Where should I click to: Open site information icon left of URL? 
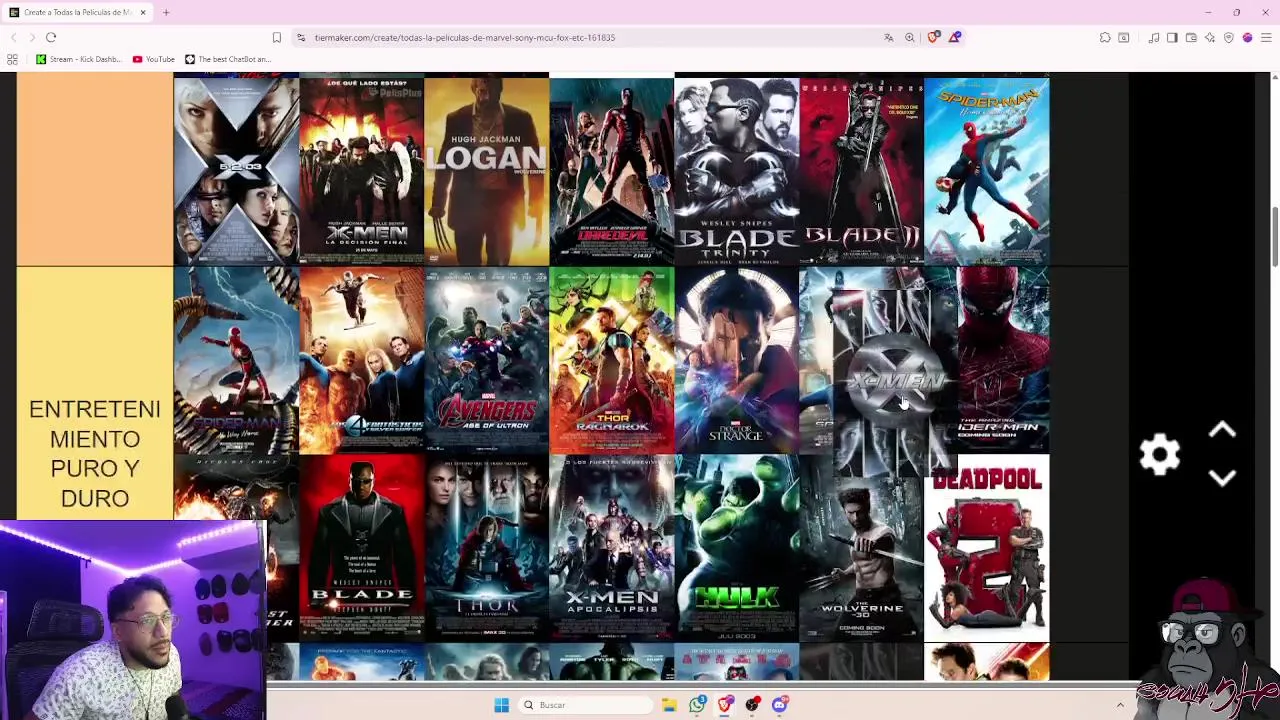tap(301, 37)
